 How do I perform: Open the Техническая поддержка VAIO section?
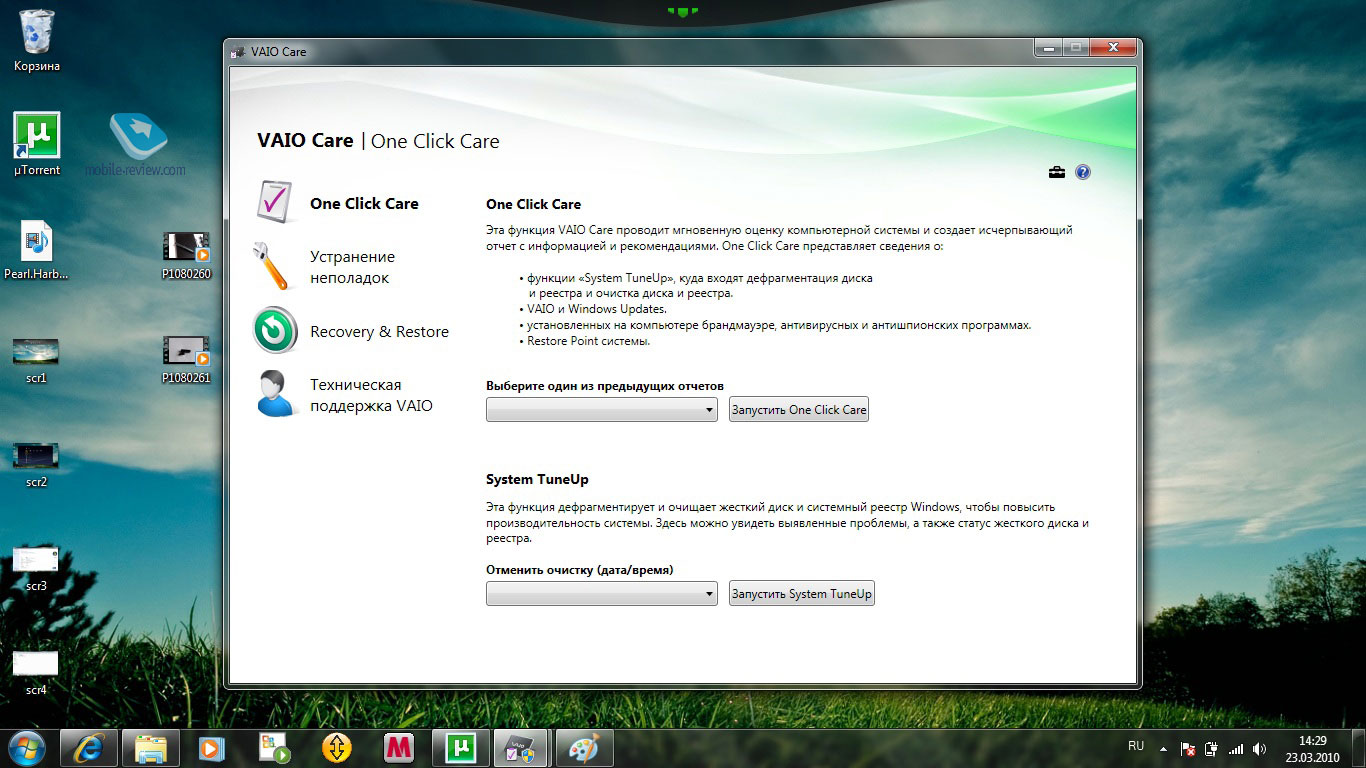[x=371, y=395]
